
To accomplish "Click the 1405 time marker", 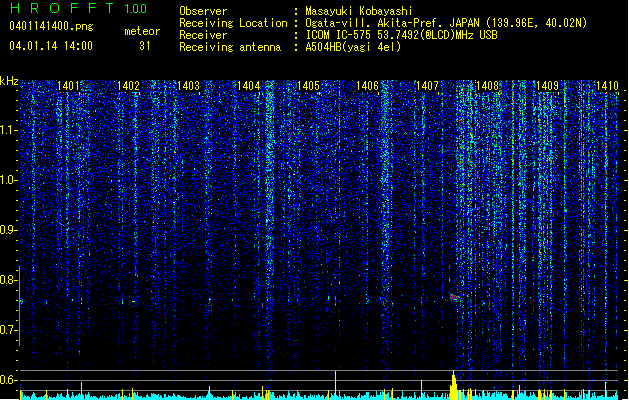I will click(x=308, y=85).
